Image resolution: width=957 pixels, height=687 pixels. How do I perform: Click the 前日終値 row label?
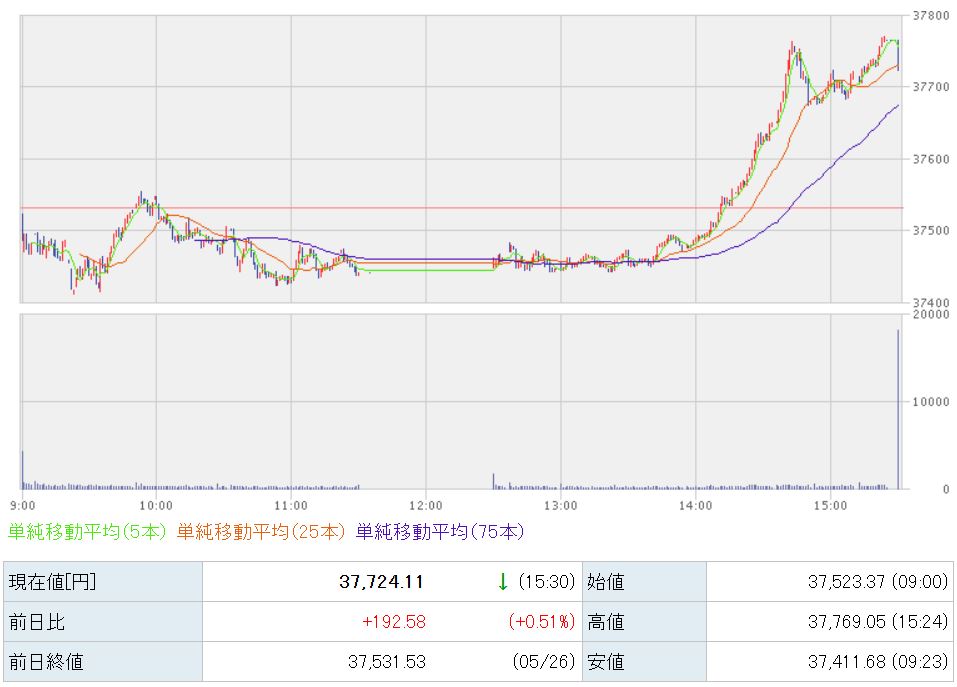point(103,662)
